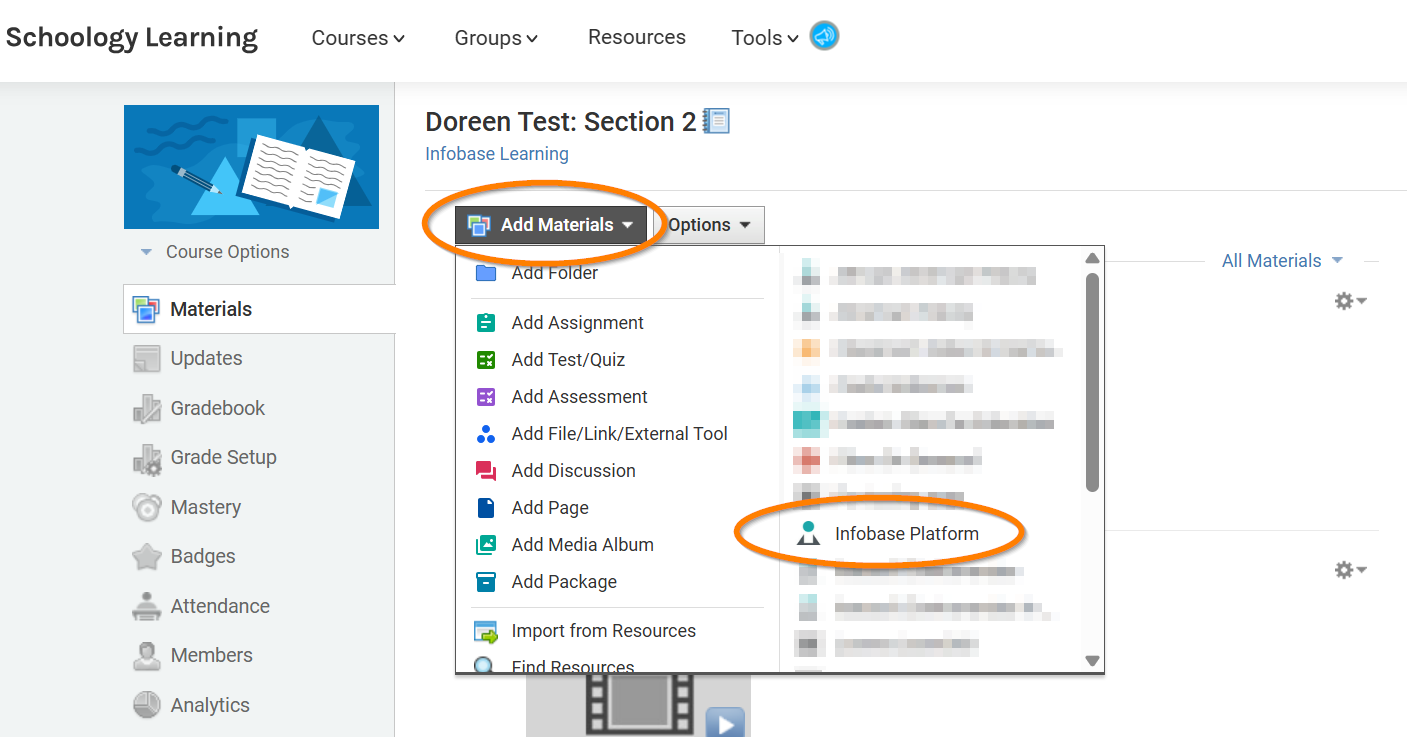Open the Tools dropdown menu

point(764,38)
